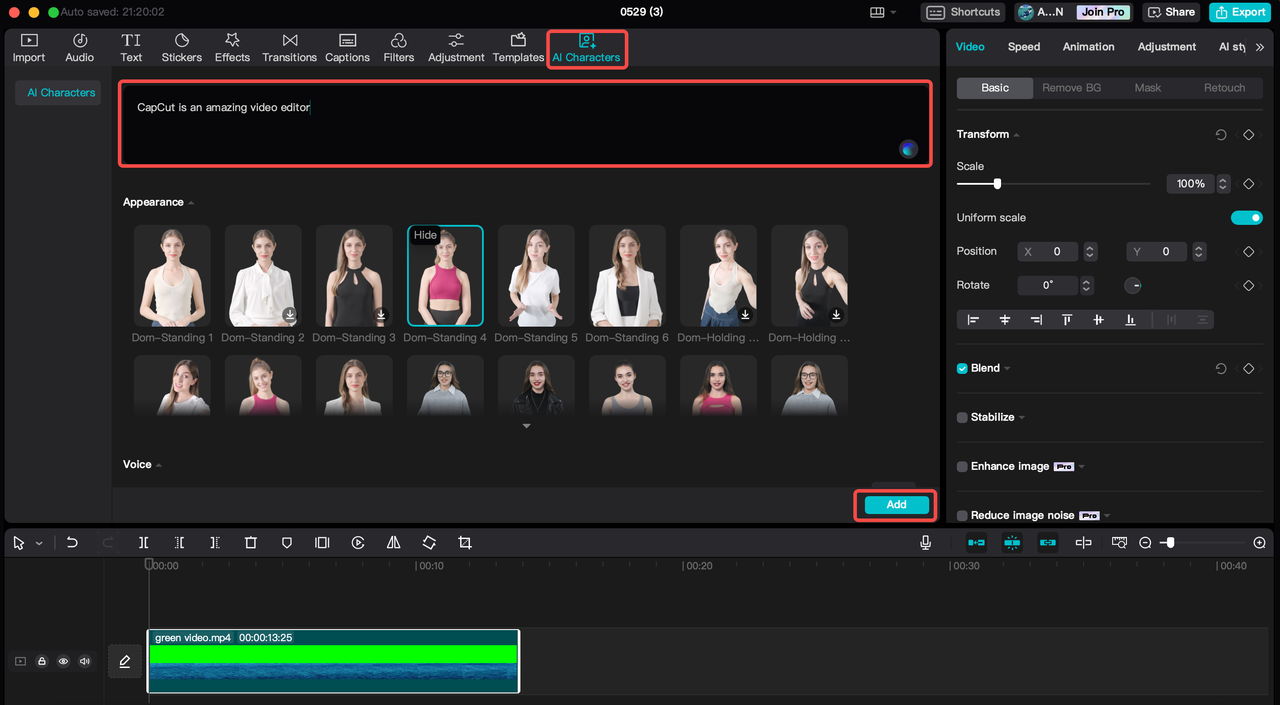Select the Mirror flip icon

[x=393, y=542]
